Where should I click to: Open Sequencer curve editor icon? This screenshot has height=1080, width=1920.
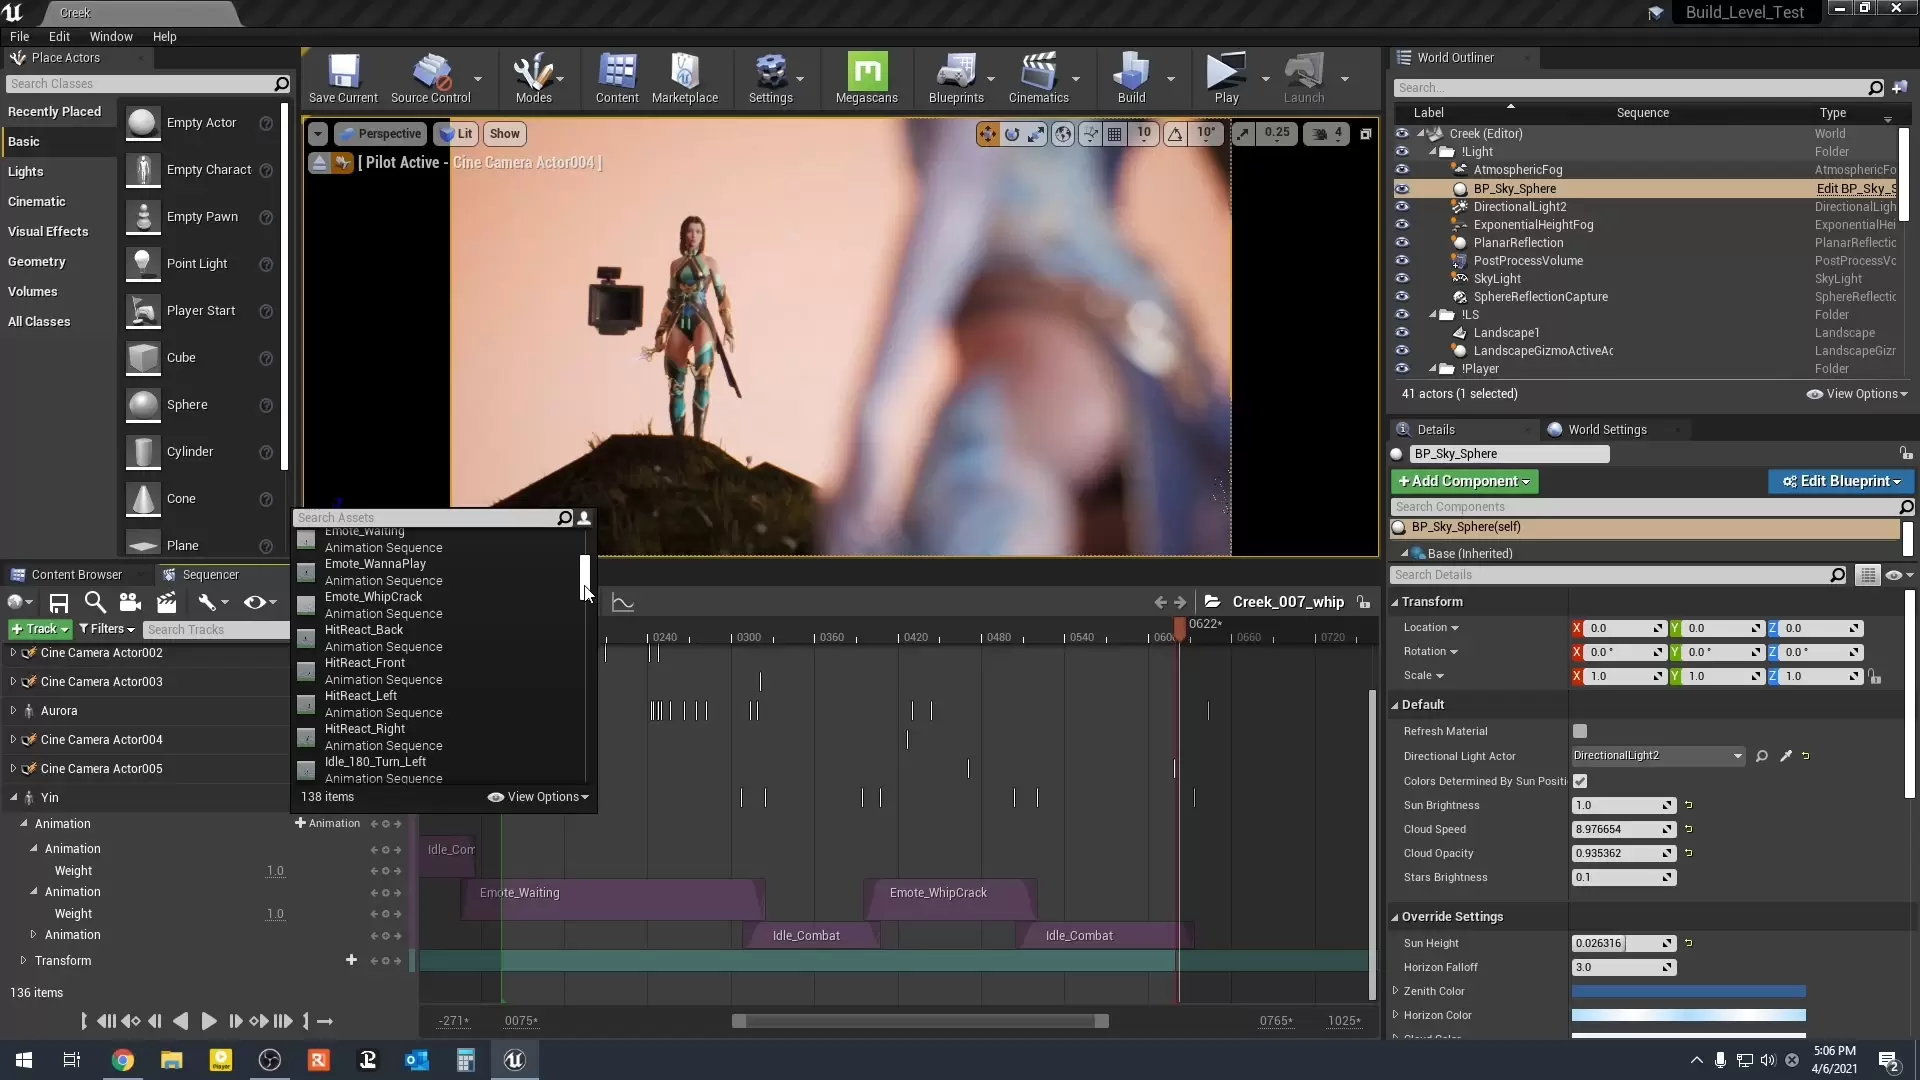(x=623, y=603)
